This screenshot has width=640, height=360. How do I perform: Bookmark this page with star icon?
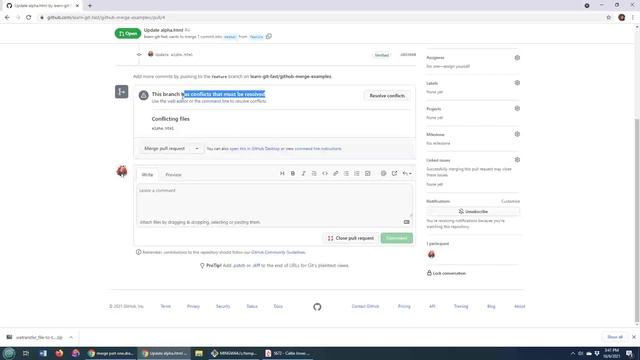(x=609, y=18)
